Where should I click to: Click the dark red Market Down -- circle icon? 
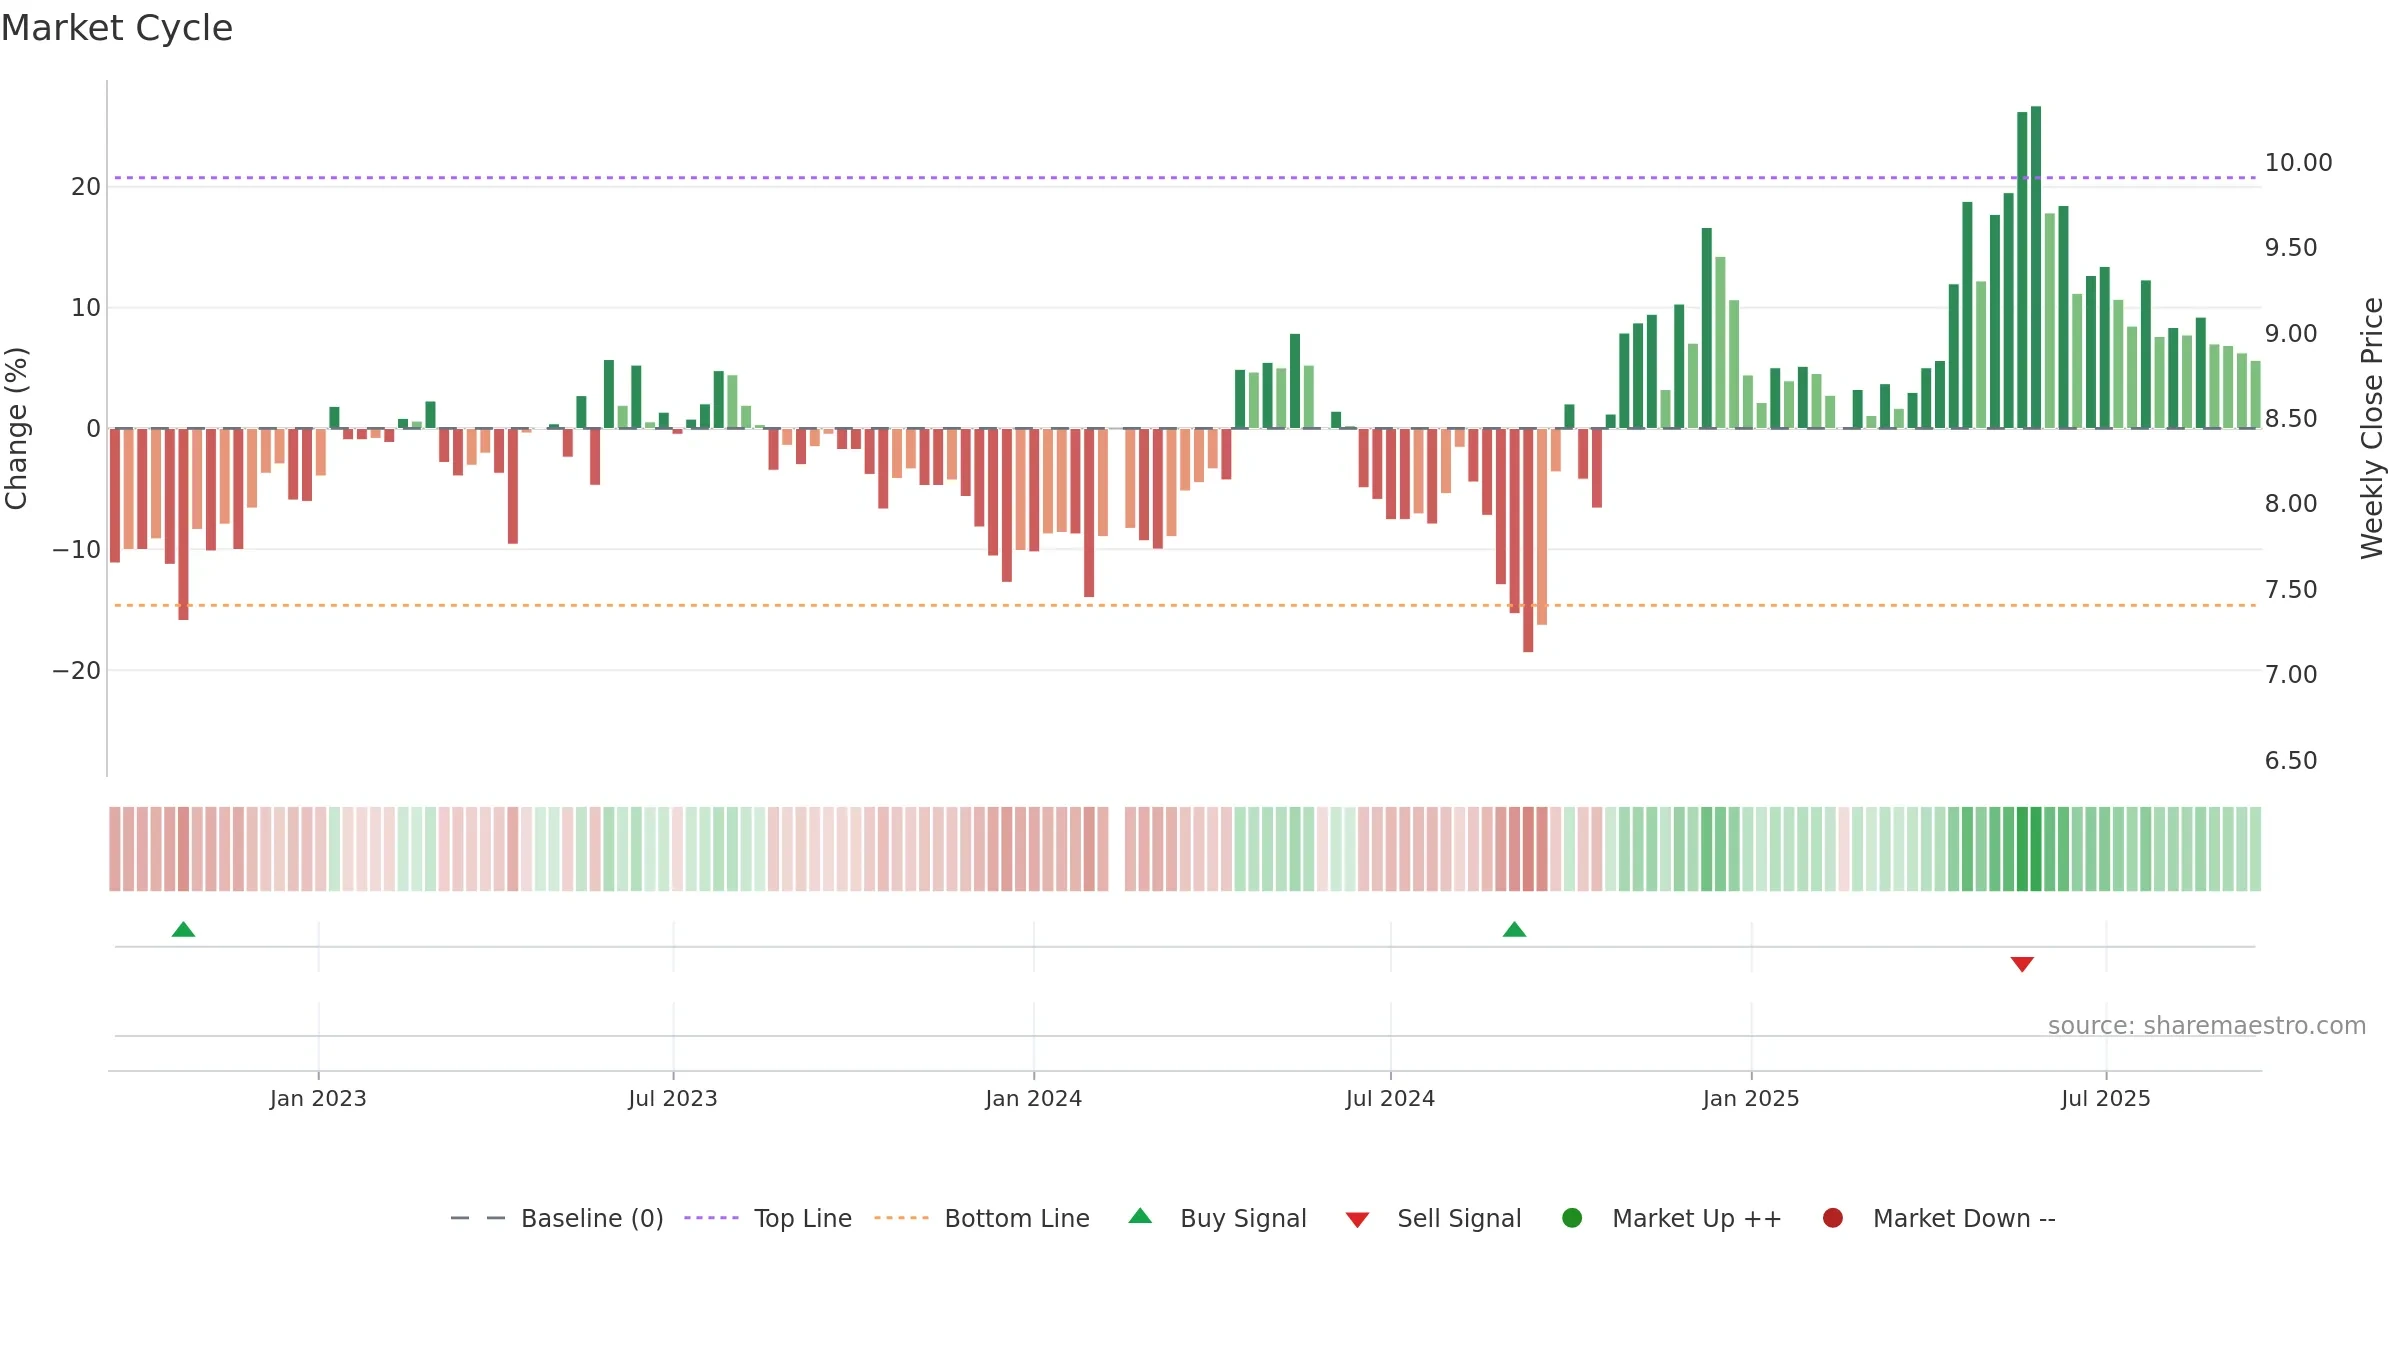pyautogui.click(x=1833, y=1218)
